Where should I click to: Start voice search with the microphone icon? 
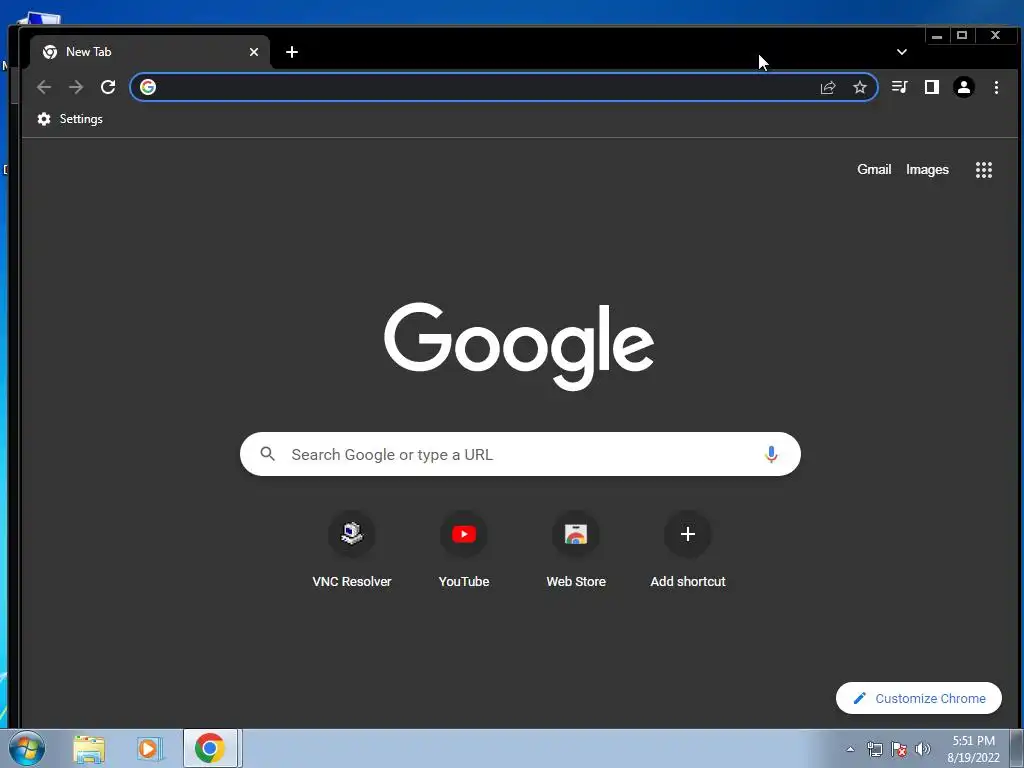(x=771, y=455)
